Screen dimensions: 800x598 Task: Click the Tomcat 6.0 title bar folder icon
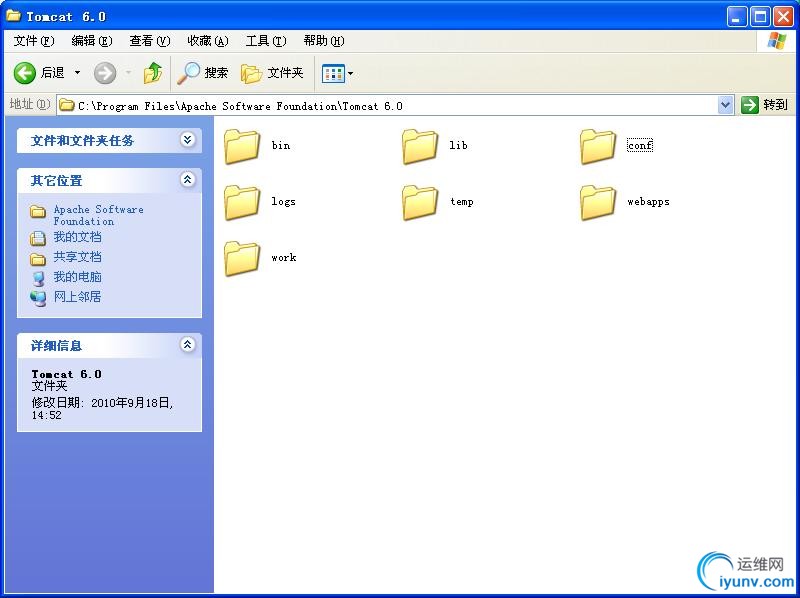tap(13, 16)
